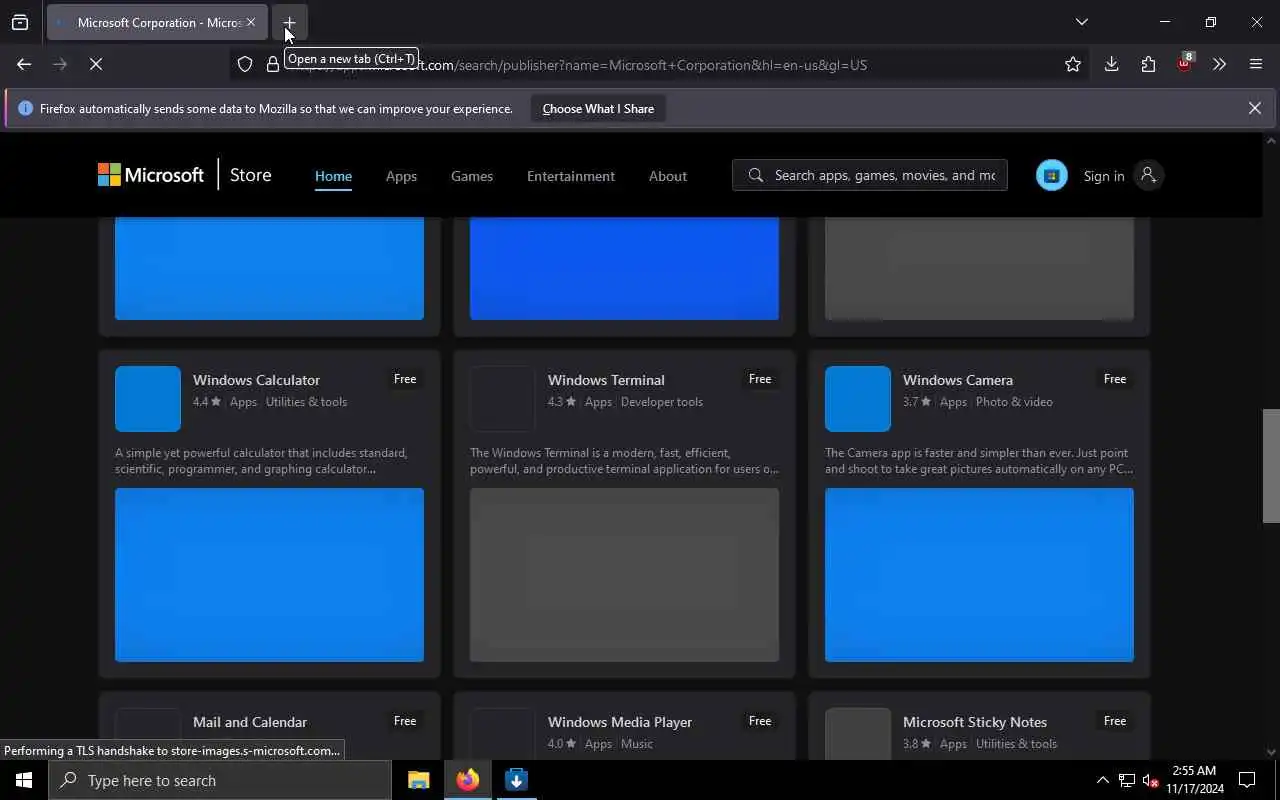Screen dimensions: 1280x800
Task: Click Choose What I Share button
Action: coord(598,108)
